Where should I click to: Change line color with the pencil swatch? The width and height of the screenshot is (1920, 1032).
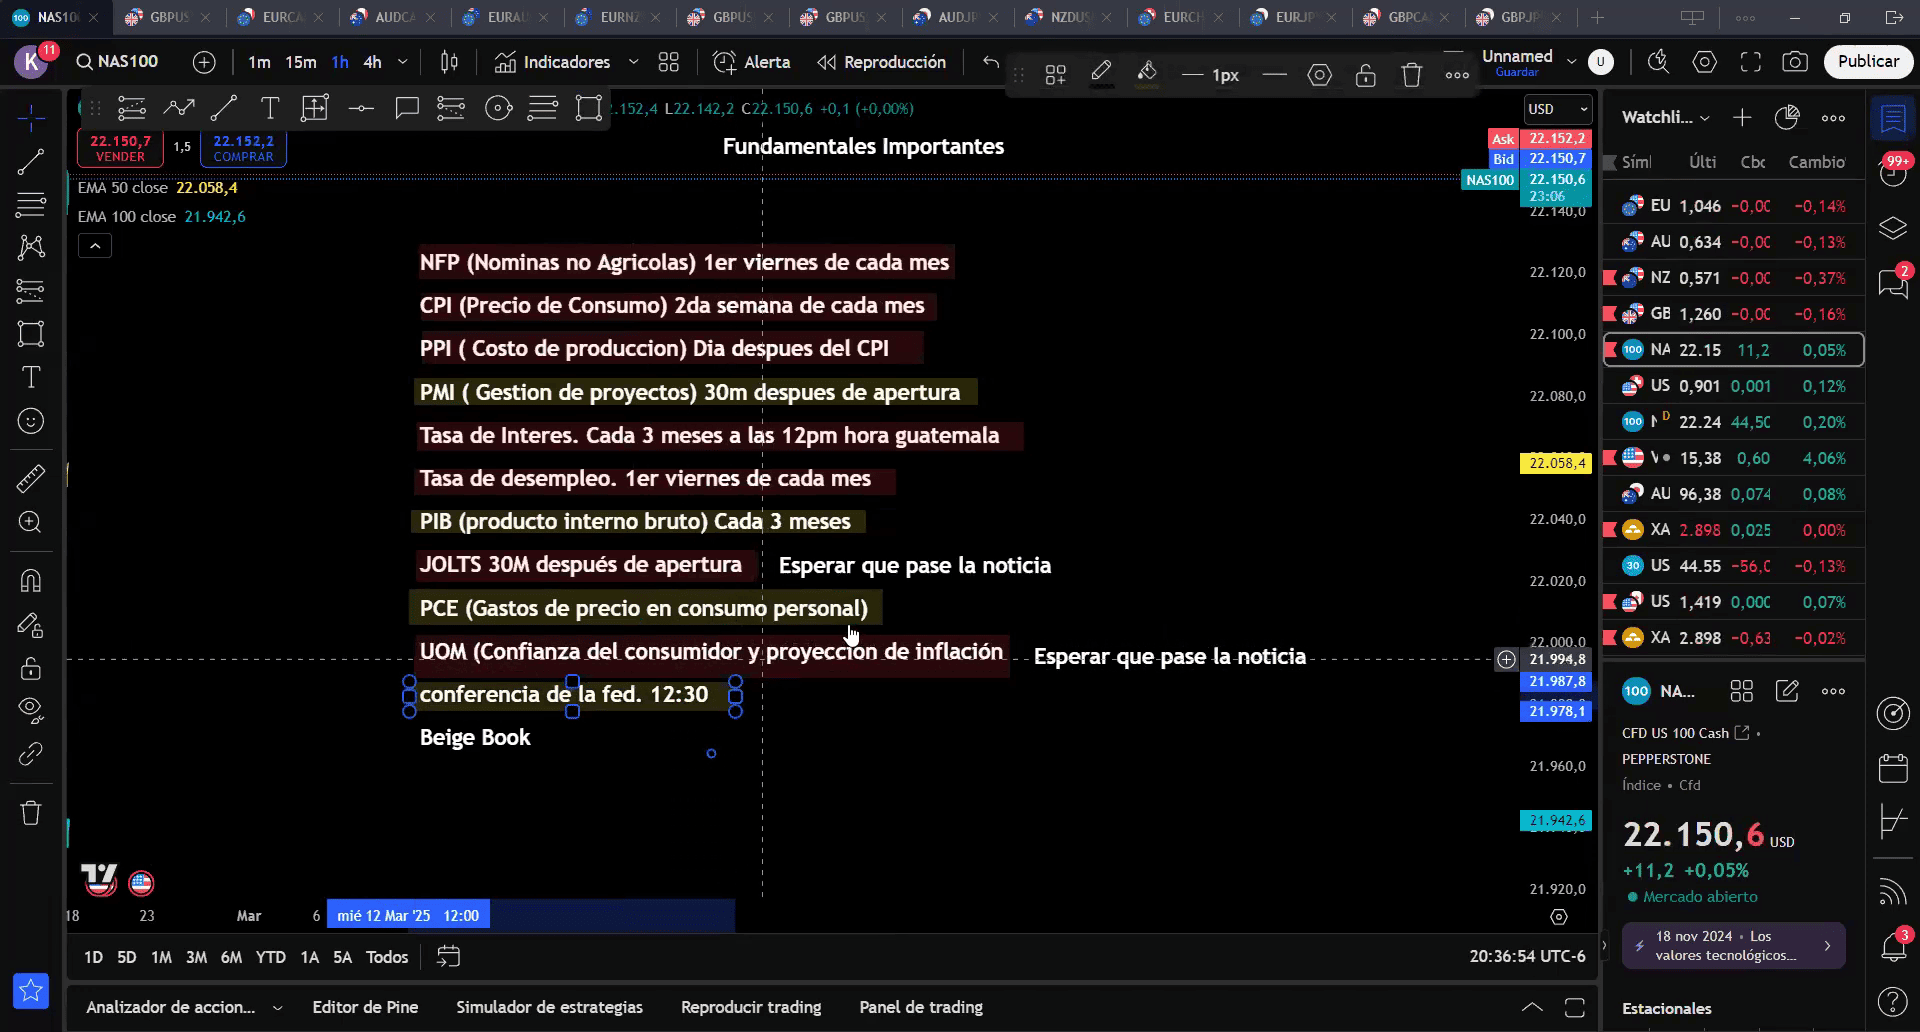tap(1101, 75)
